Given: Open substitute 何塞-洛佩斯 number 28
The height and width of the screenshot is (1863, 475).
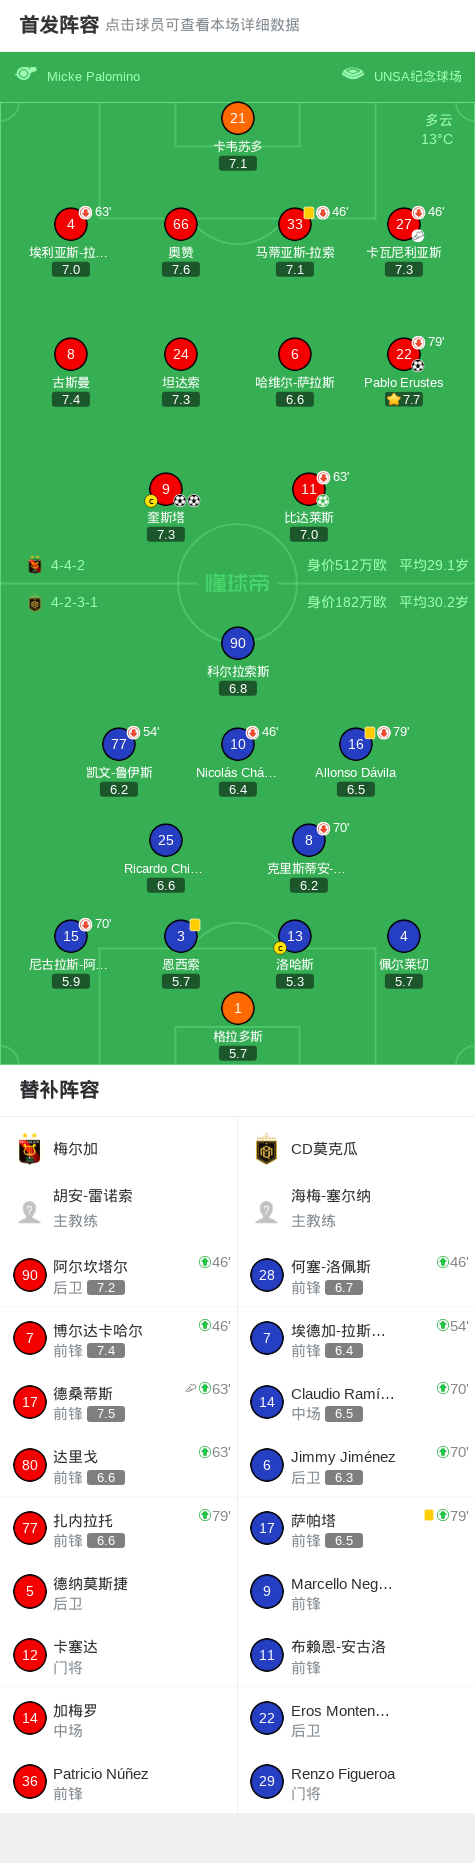Looking at the screenshot, I should coord(356,1276).
